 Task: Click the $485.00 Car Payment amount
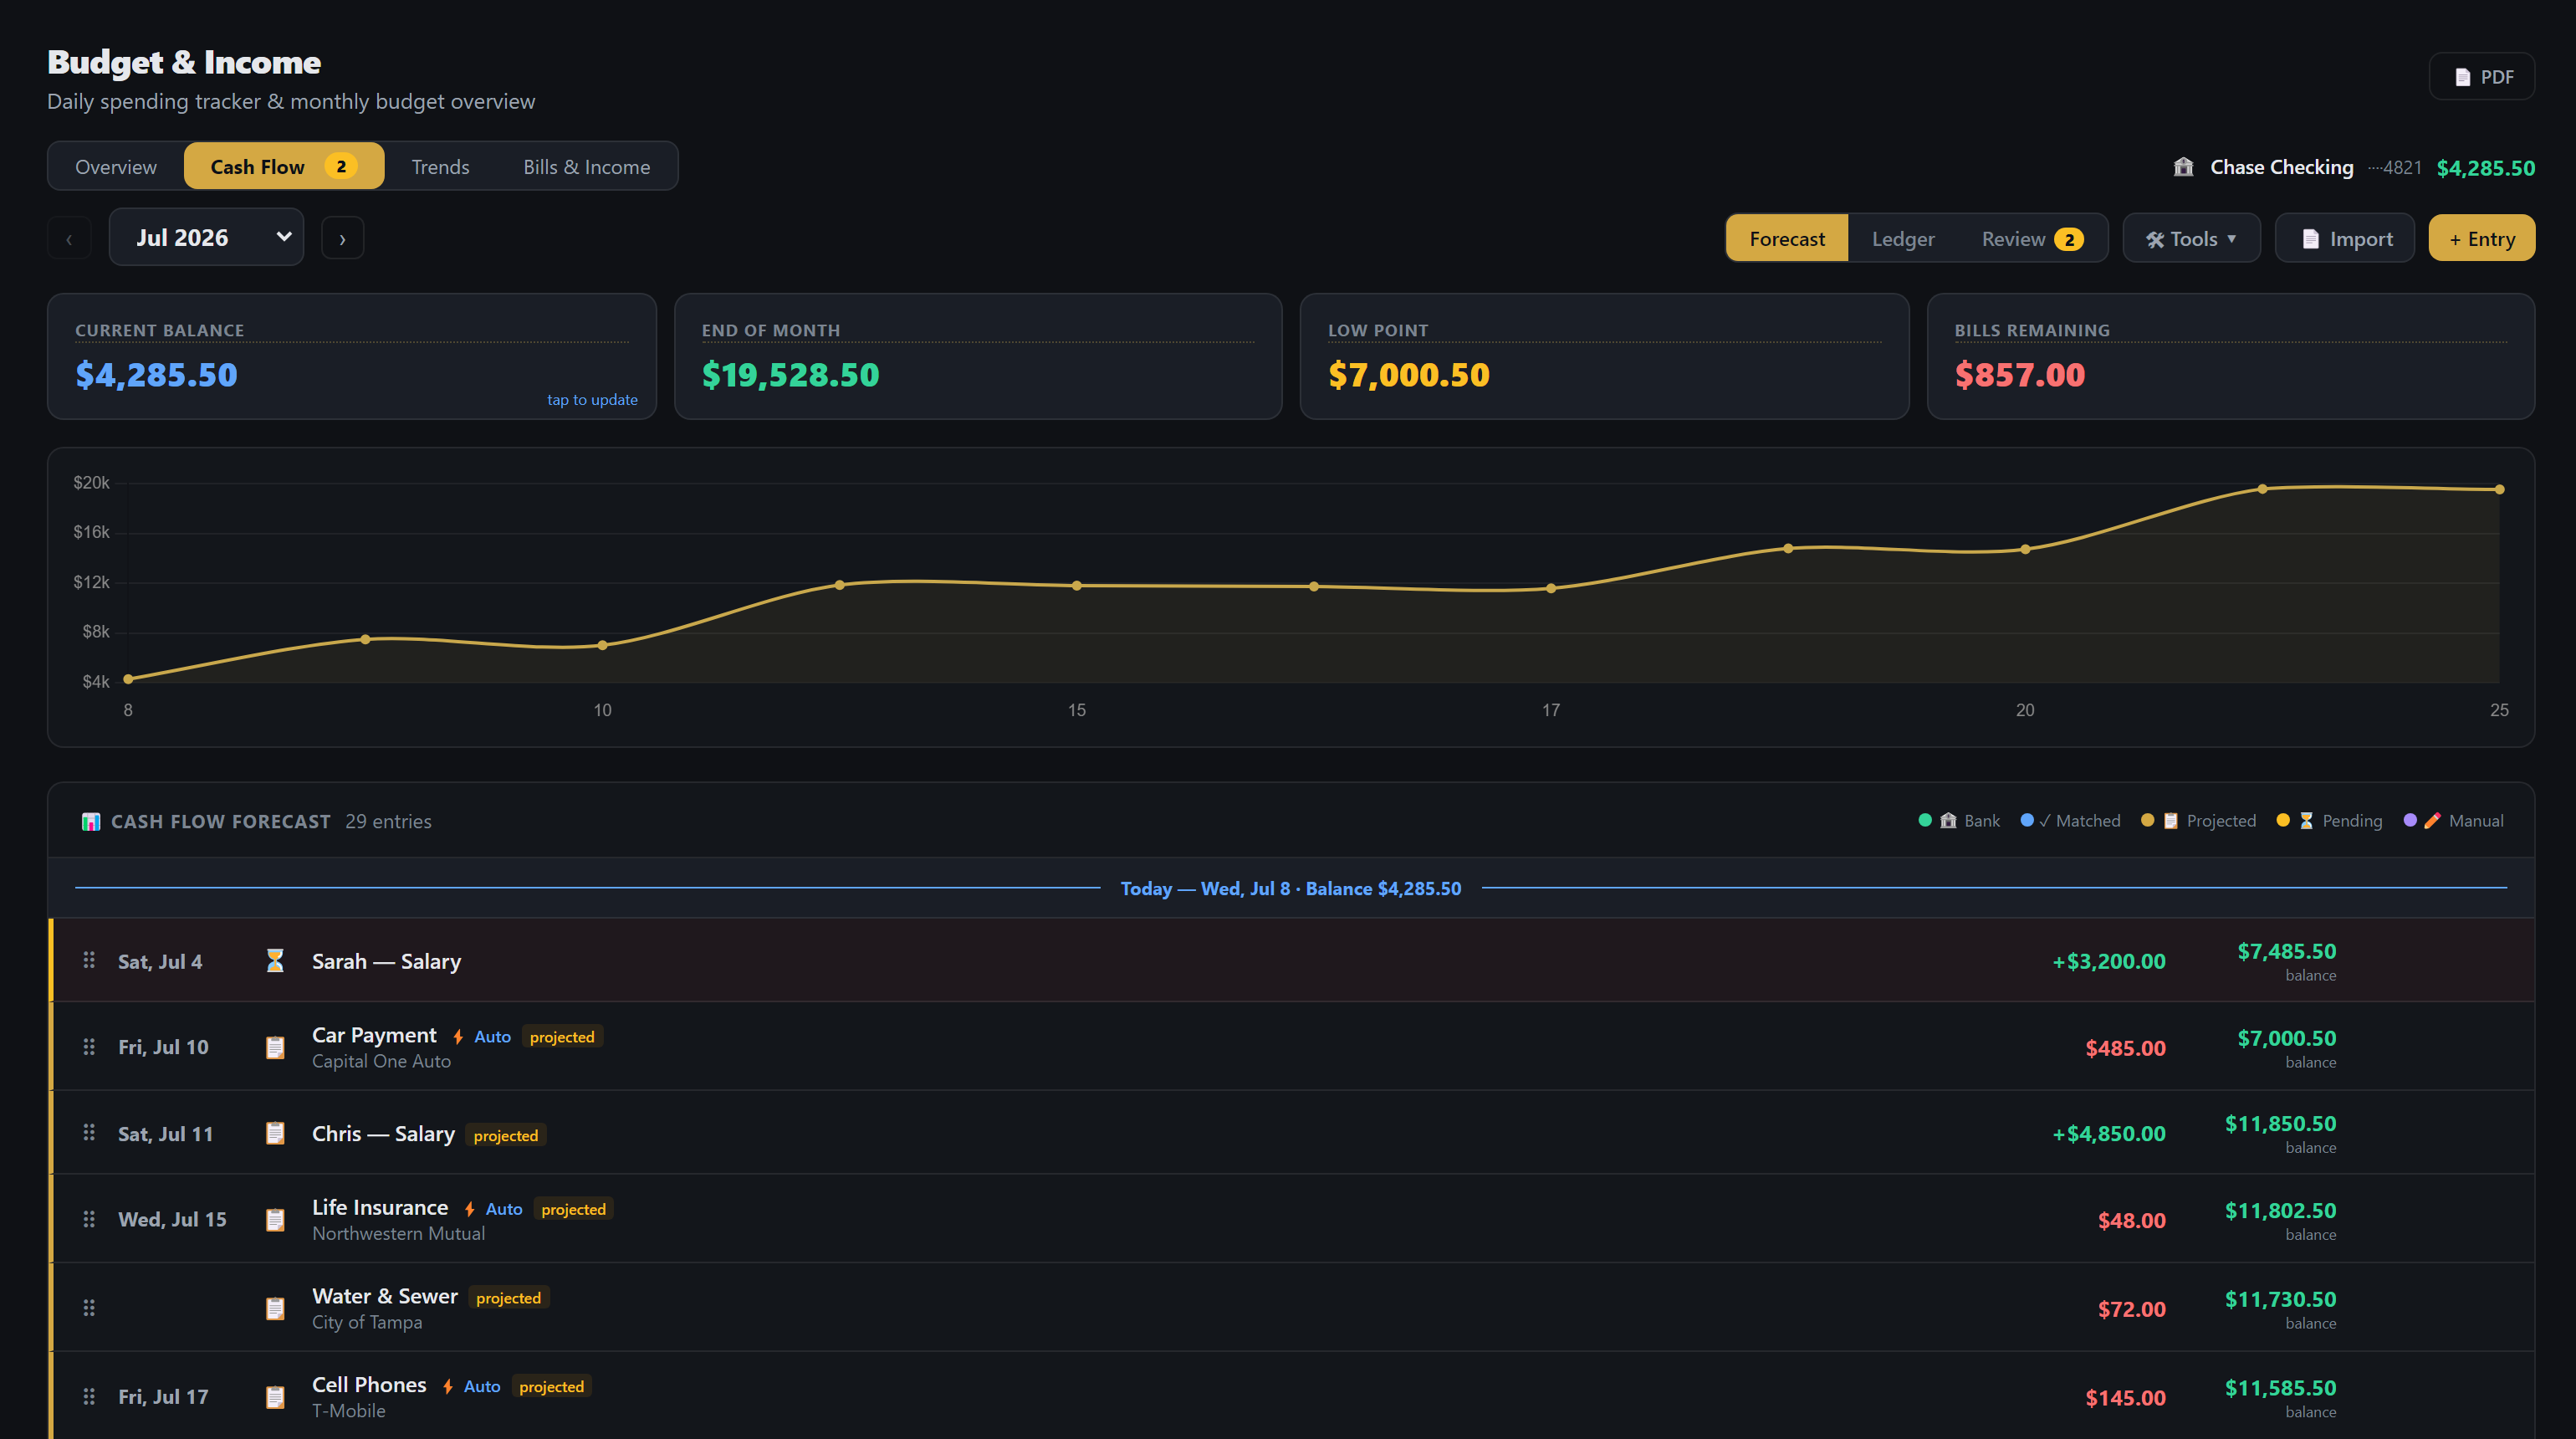(2125, 1049)
